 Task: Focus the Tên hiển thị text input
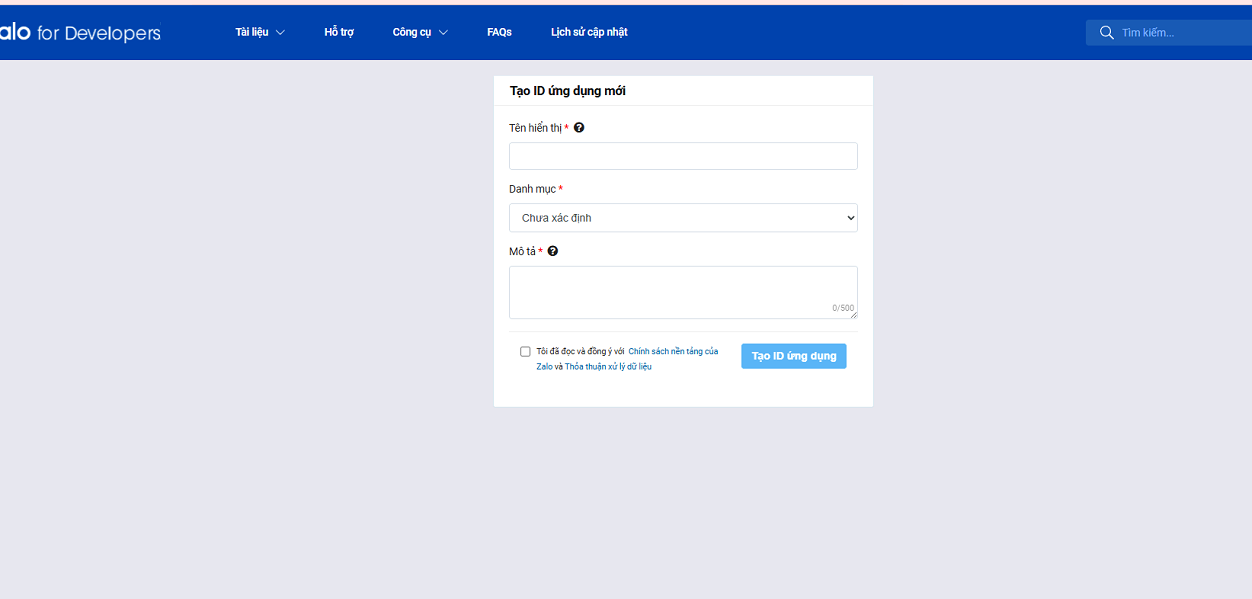[683, 156]
